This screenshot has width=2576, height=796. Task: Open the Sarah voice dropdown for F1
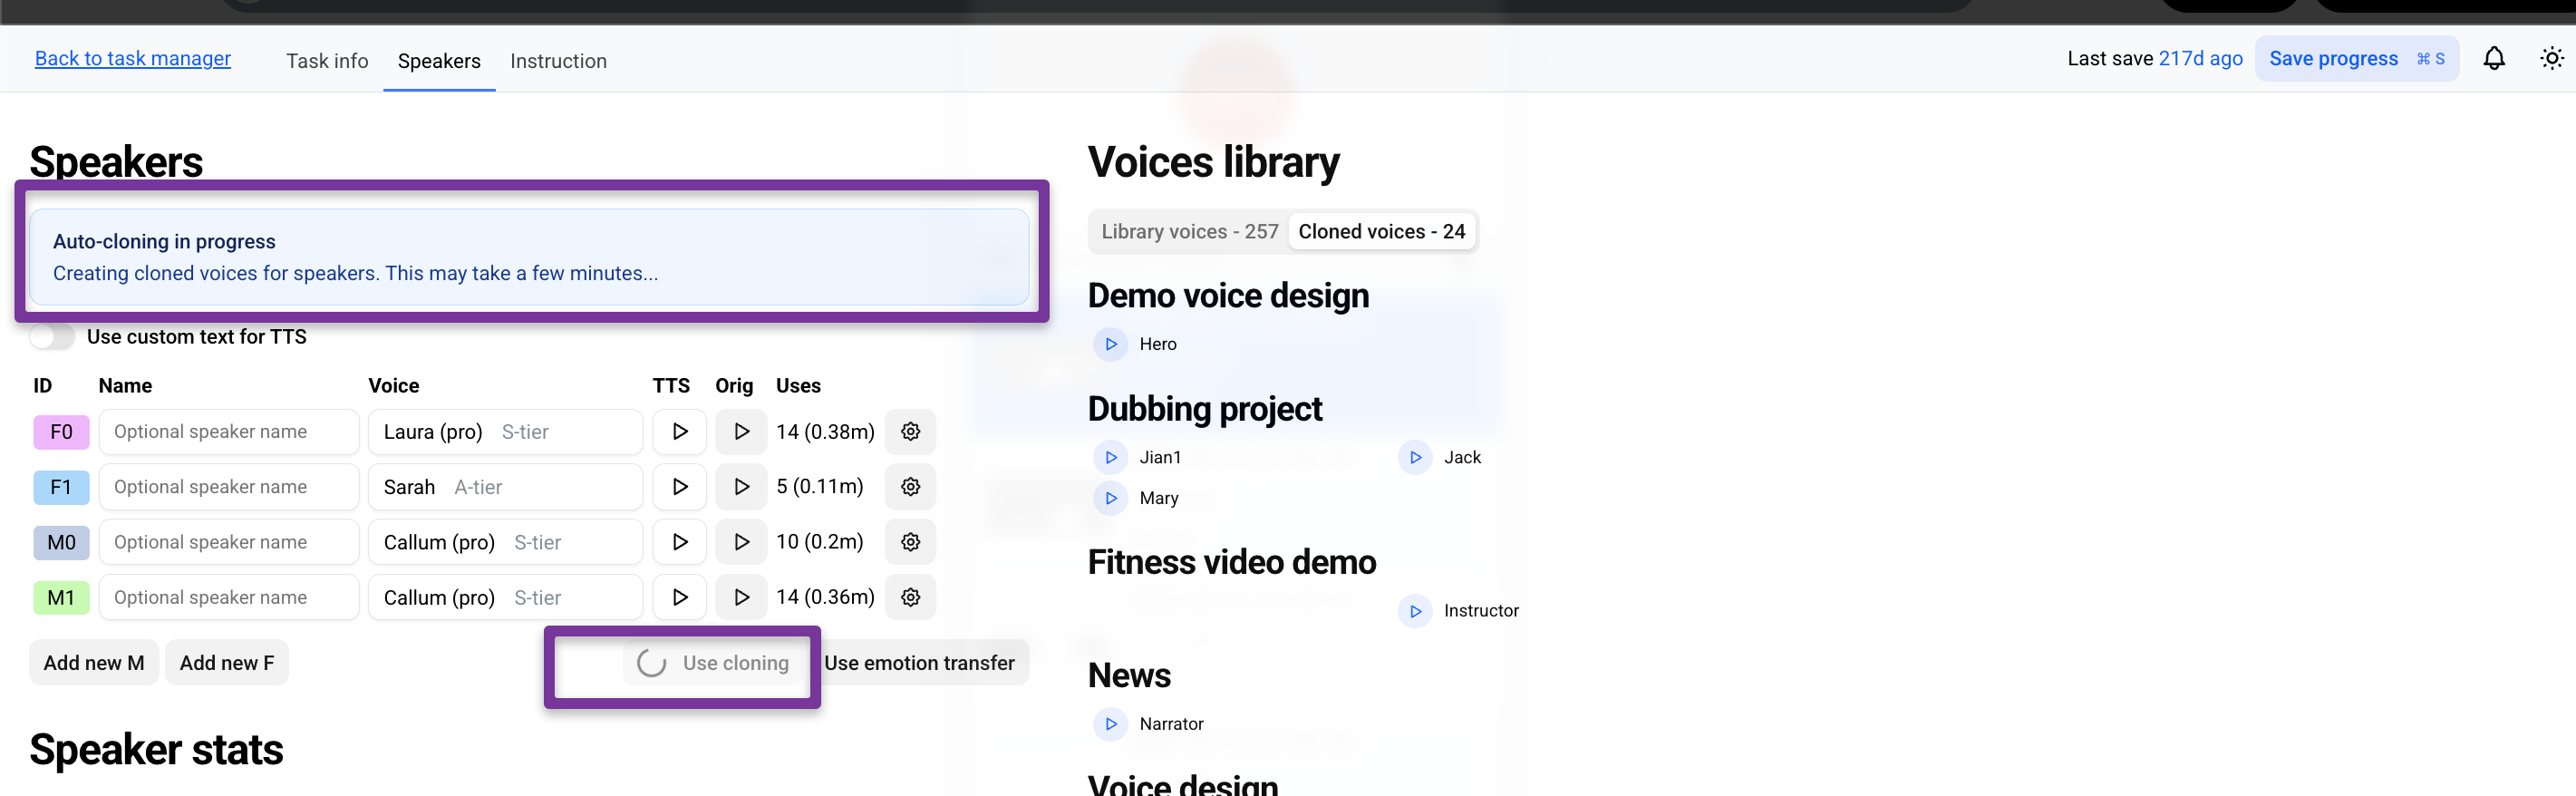[x=505, y=487]
